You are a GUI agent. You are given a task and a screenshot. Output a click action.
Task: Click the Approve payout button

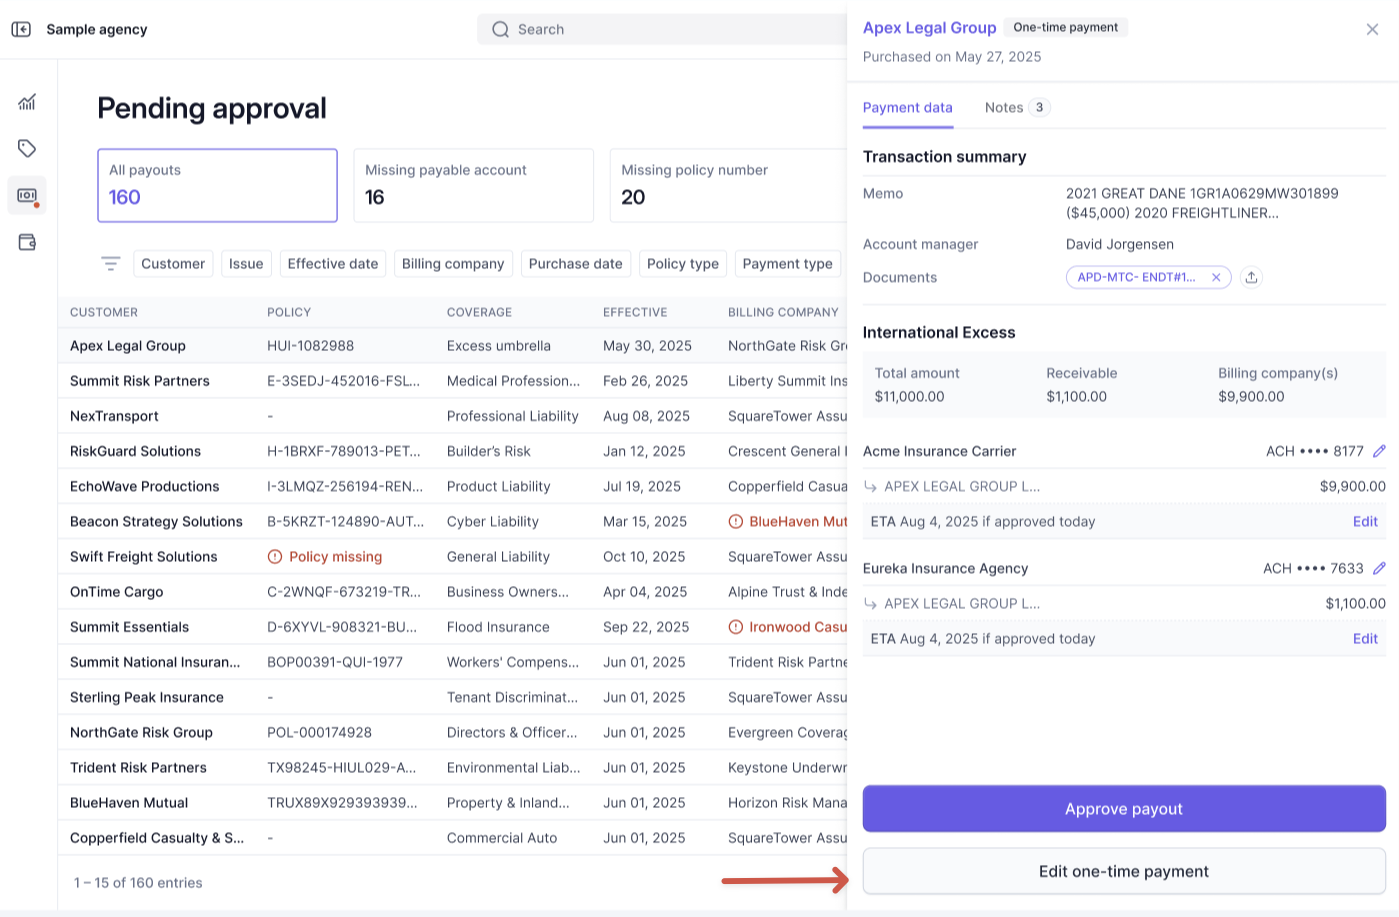click(x=1124, y=808)
